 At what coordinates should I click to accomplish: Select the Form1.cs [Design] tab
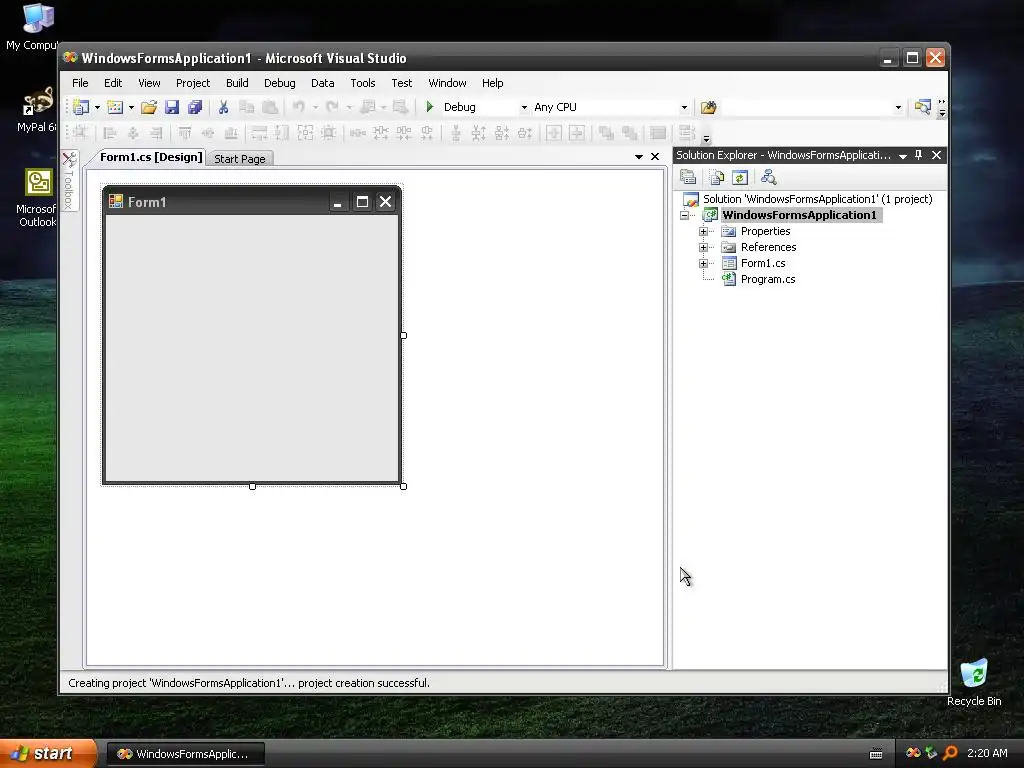[x=151, y=157]
